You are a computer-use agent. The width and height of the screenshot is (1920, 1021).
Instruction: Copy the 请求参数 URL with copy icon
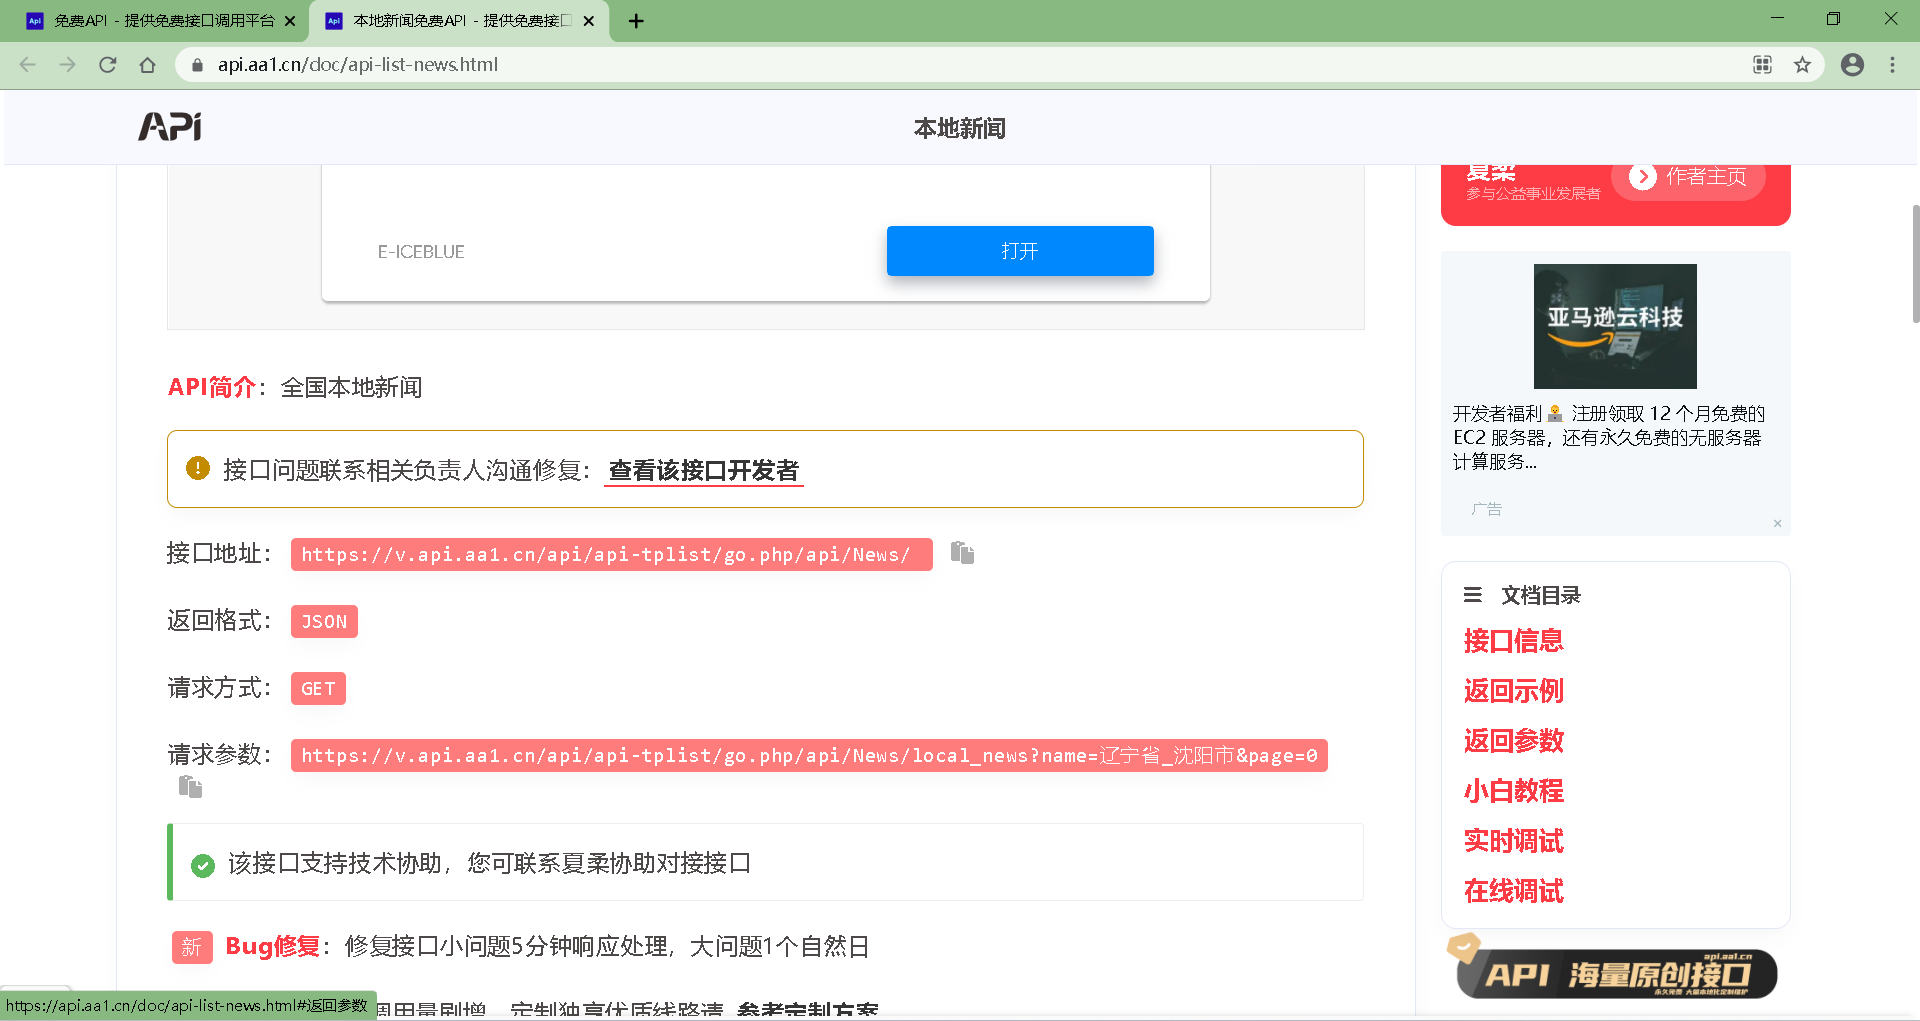[x=190, y=787]
